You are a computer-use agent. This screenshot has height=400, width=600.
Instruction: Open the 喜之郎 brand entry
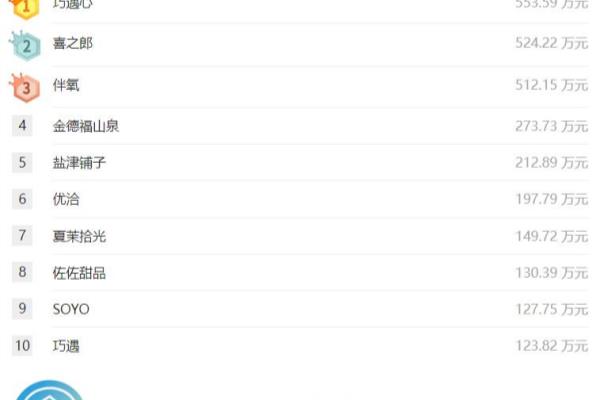[73, 43]
